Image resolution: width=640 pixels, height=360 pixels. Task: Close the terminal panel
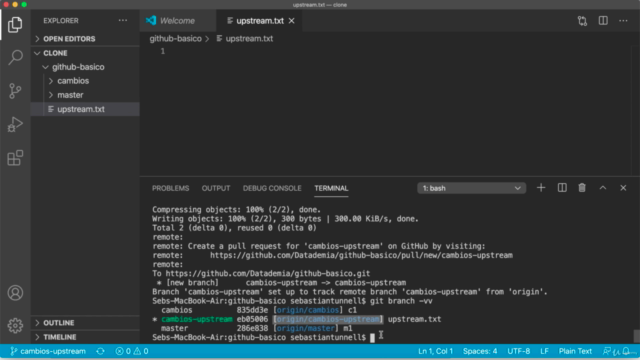point(623,188)
